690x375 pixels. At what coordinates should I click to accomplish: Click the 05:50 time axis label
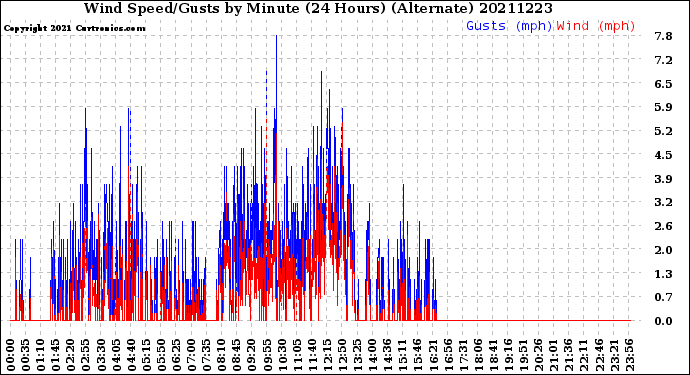point(161,355)
